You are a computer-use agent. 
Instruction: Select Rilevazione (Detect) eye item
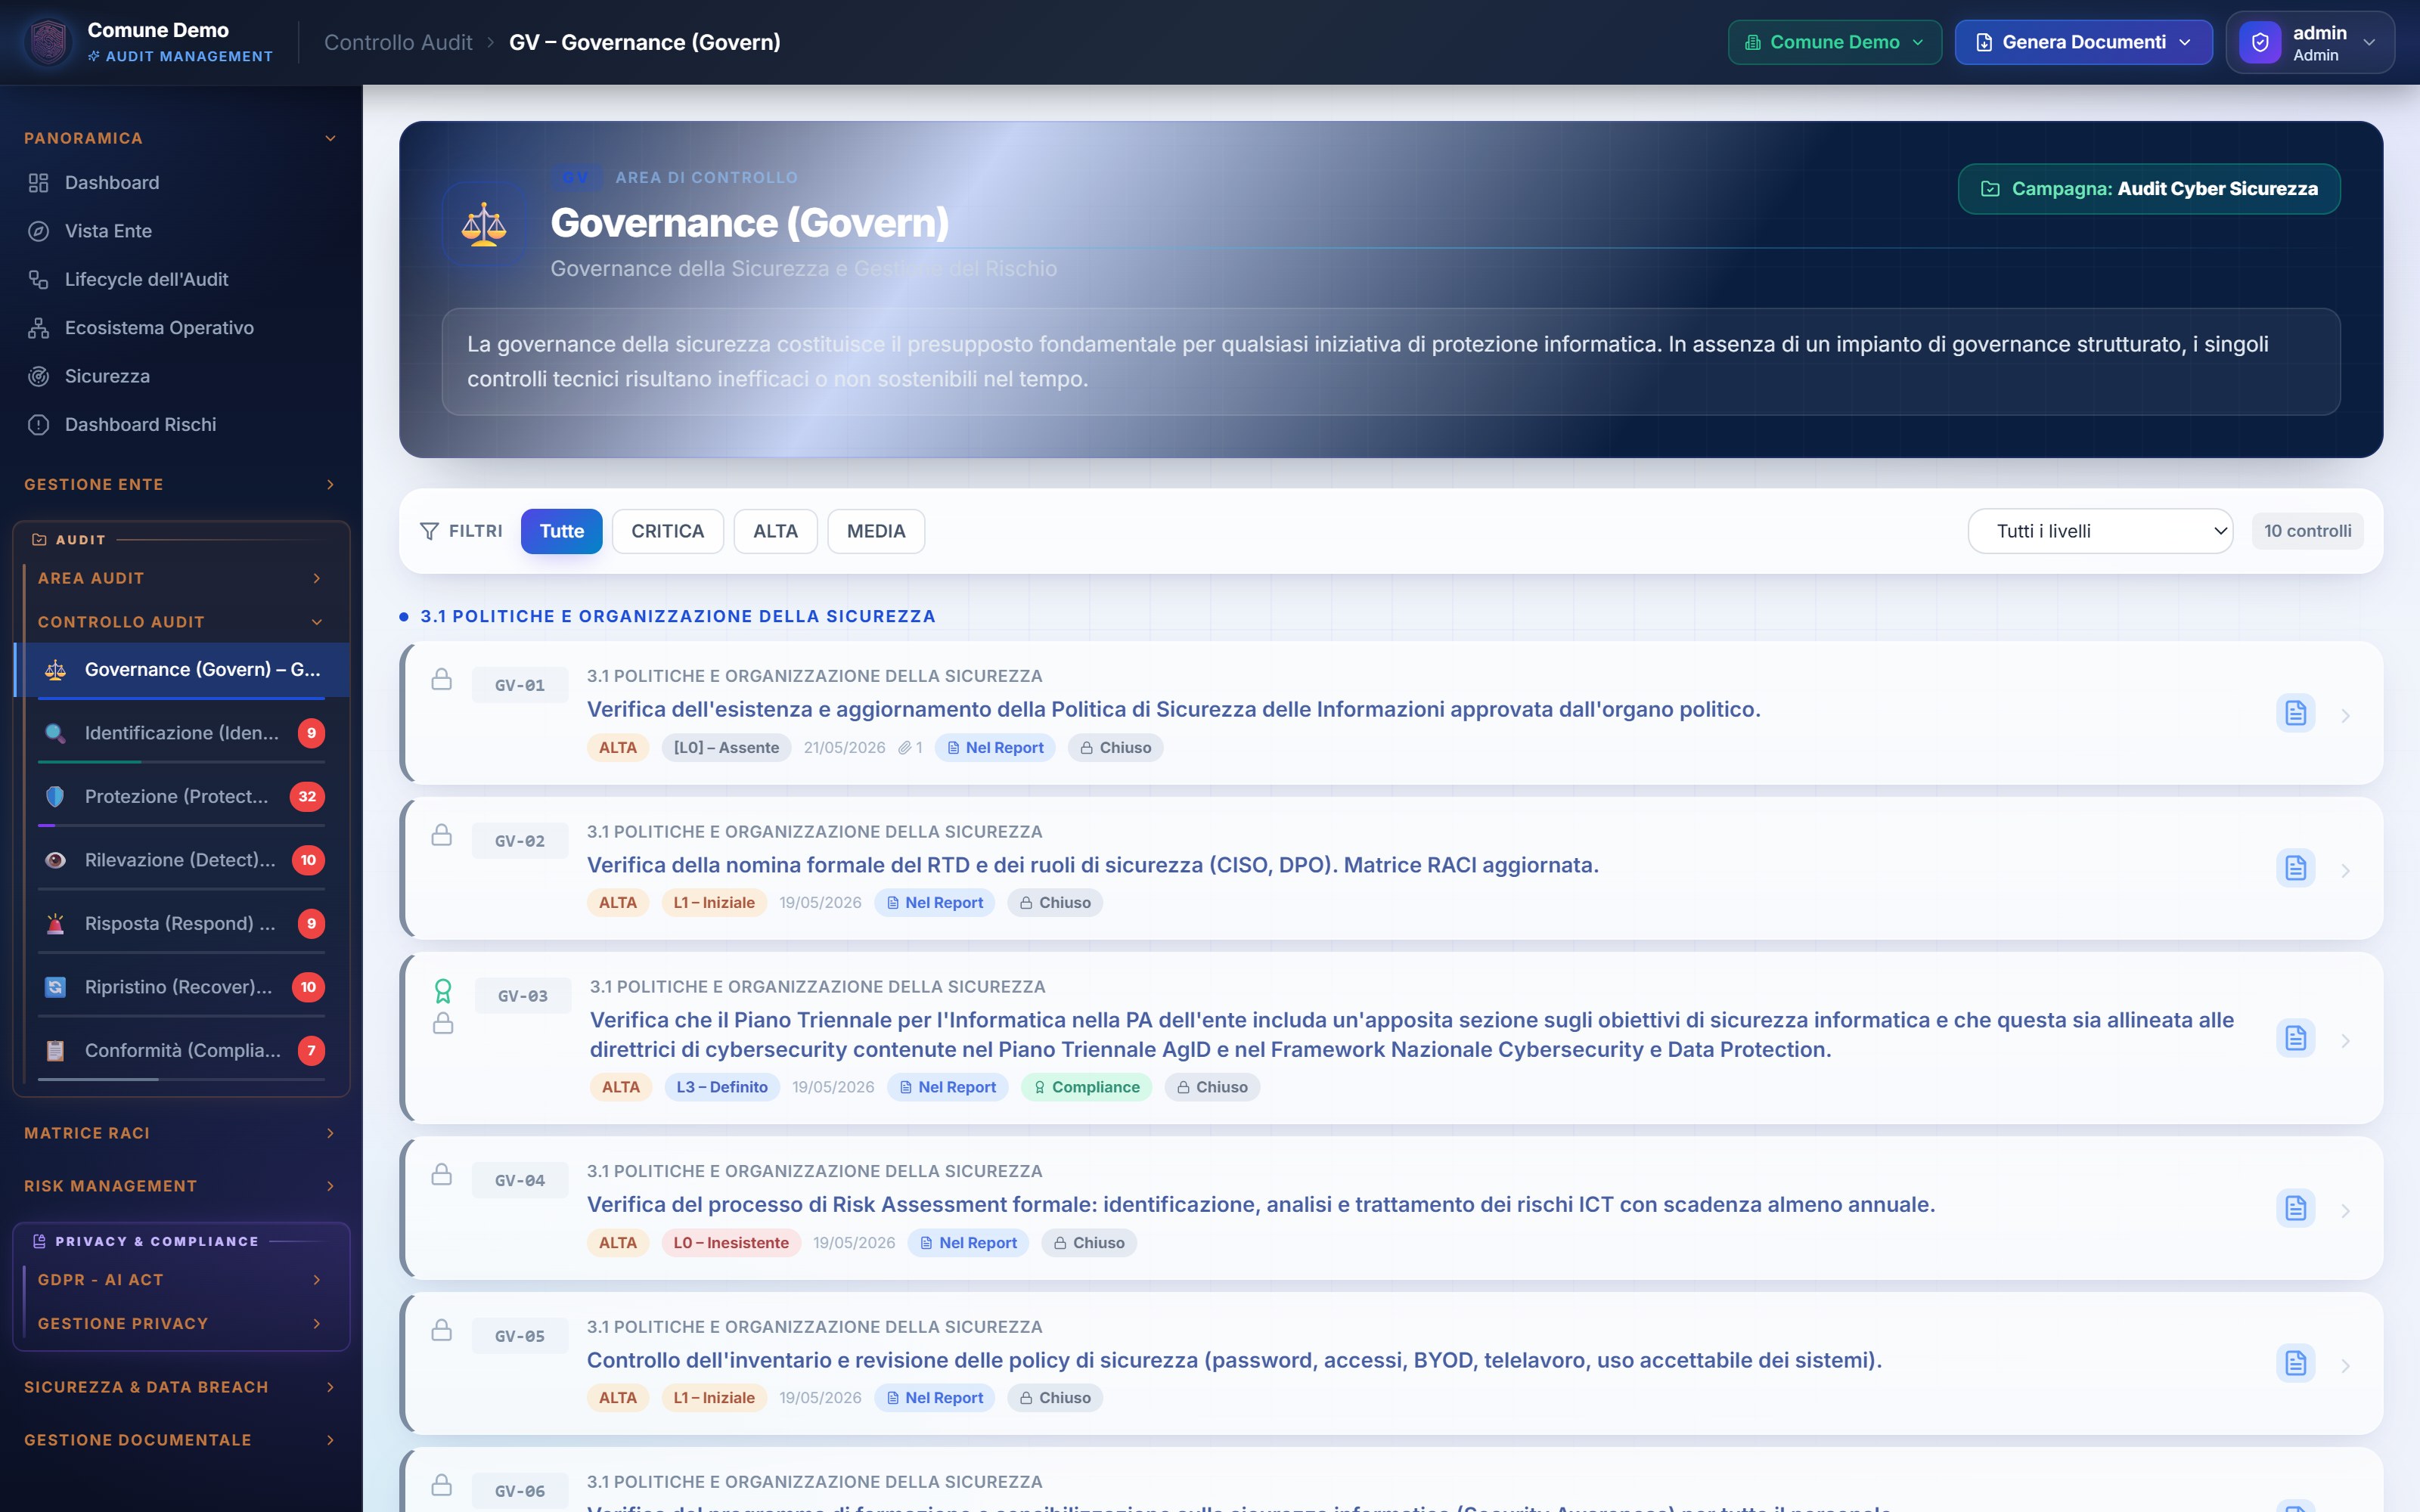click(183, 860)
